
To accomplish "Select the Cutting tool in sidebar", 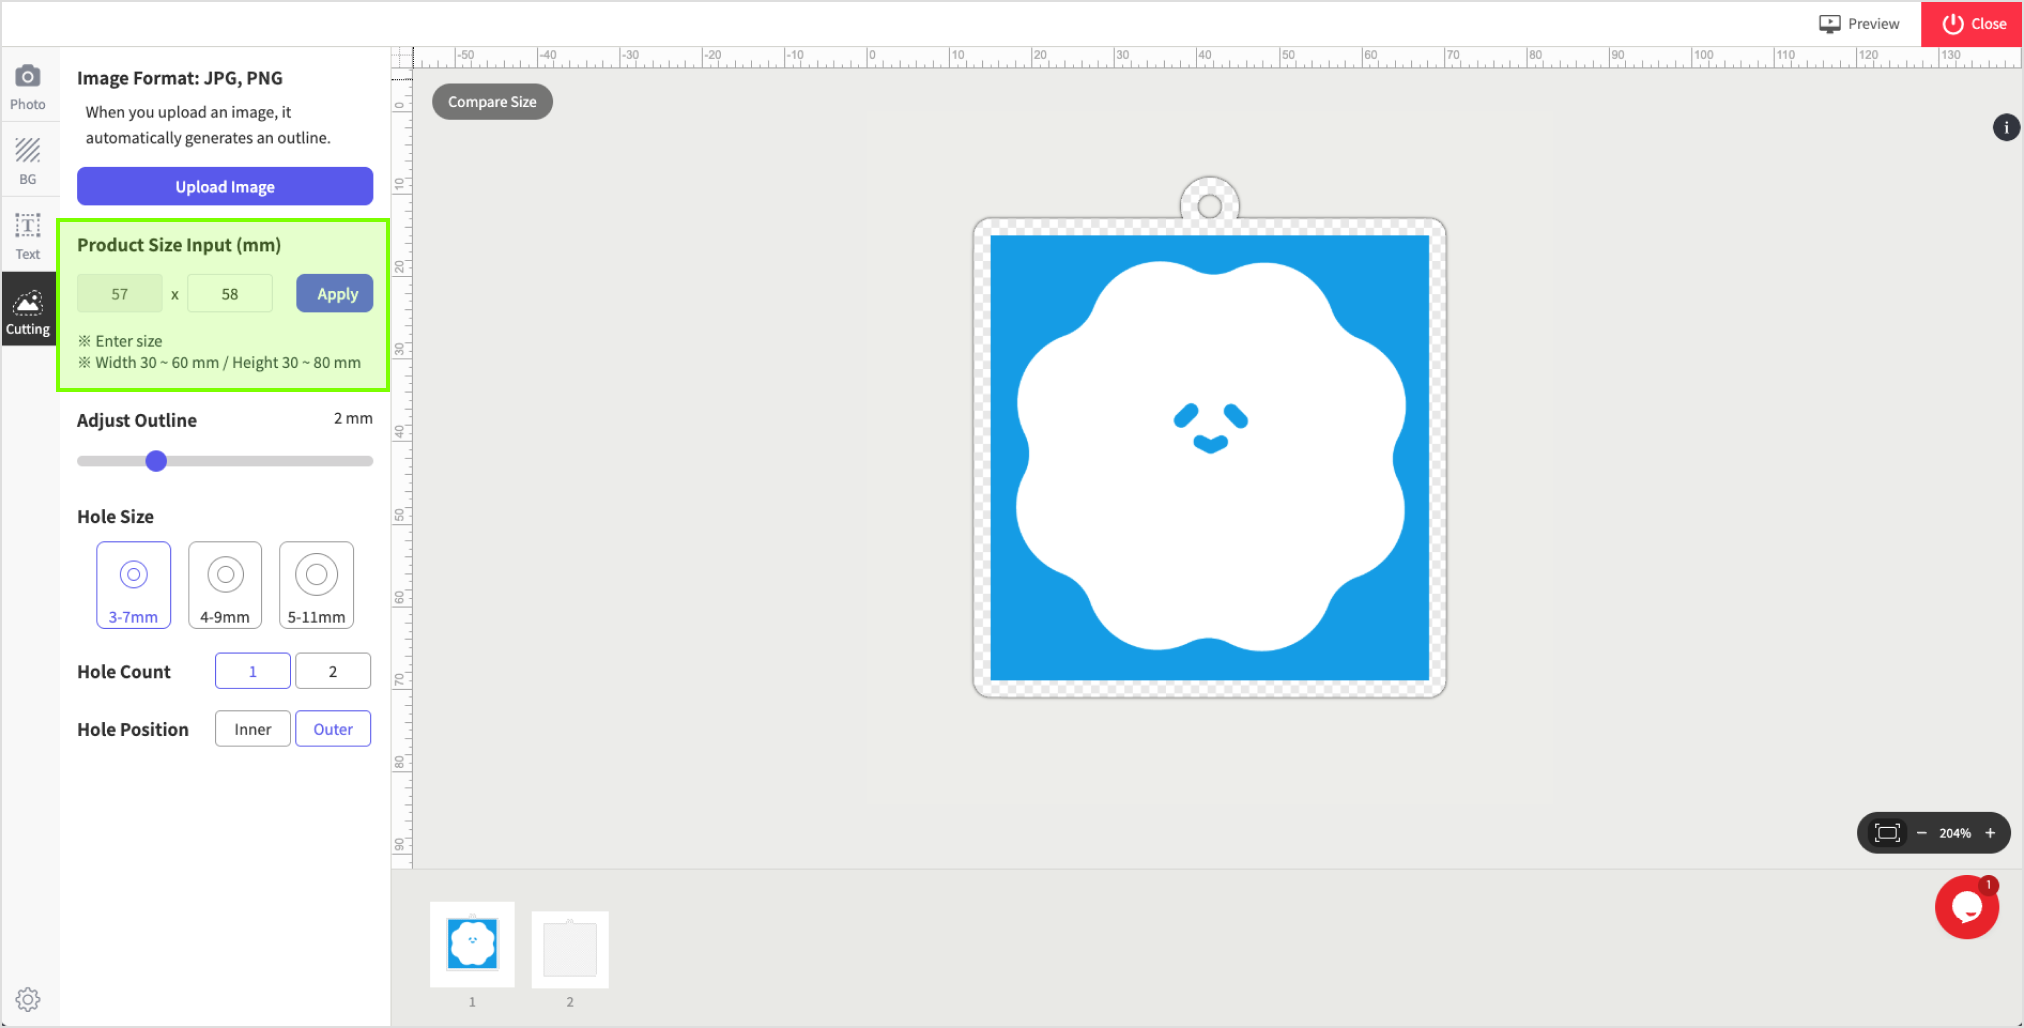I will [28, 312].
